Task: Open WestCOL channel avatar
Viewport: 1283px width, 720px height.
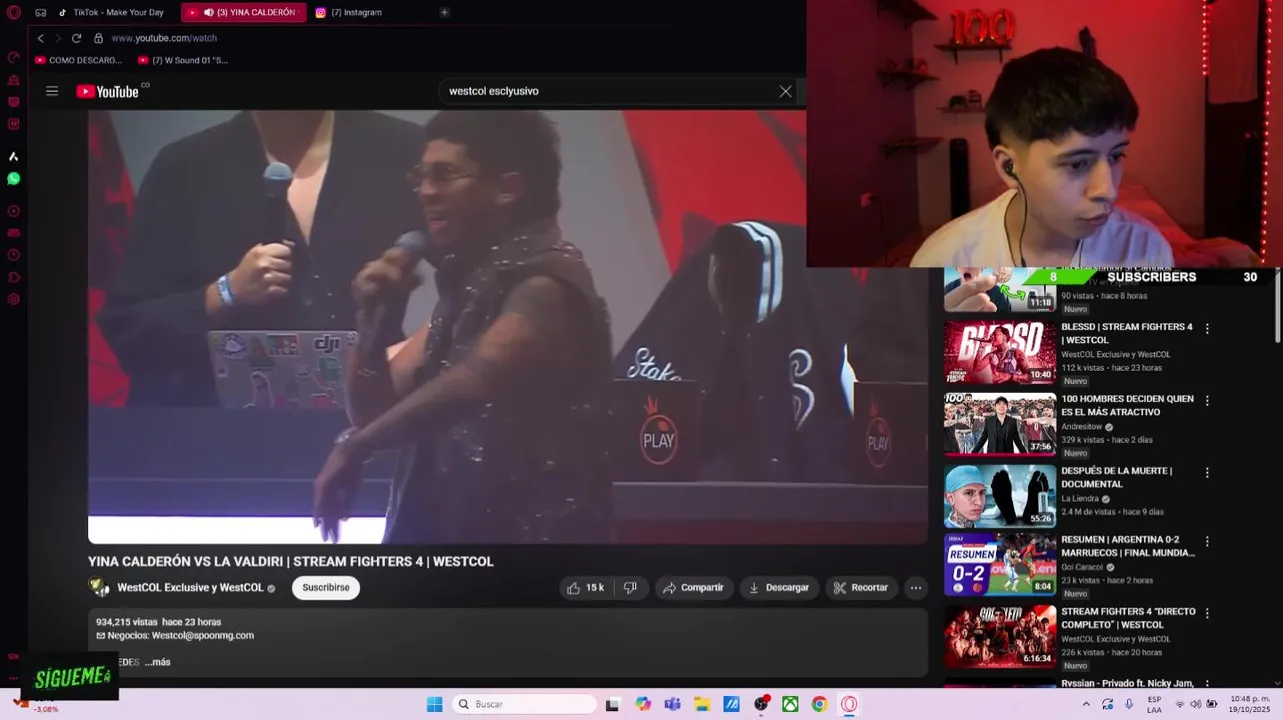Action: point(99,587)
